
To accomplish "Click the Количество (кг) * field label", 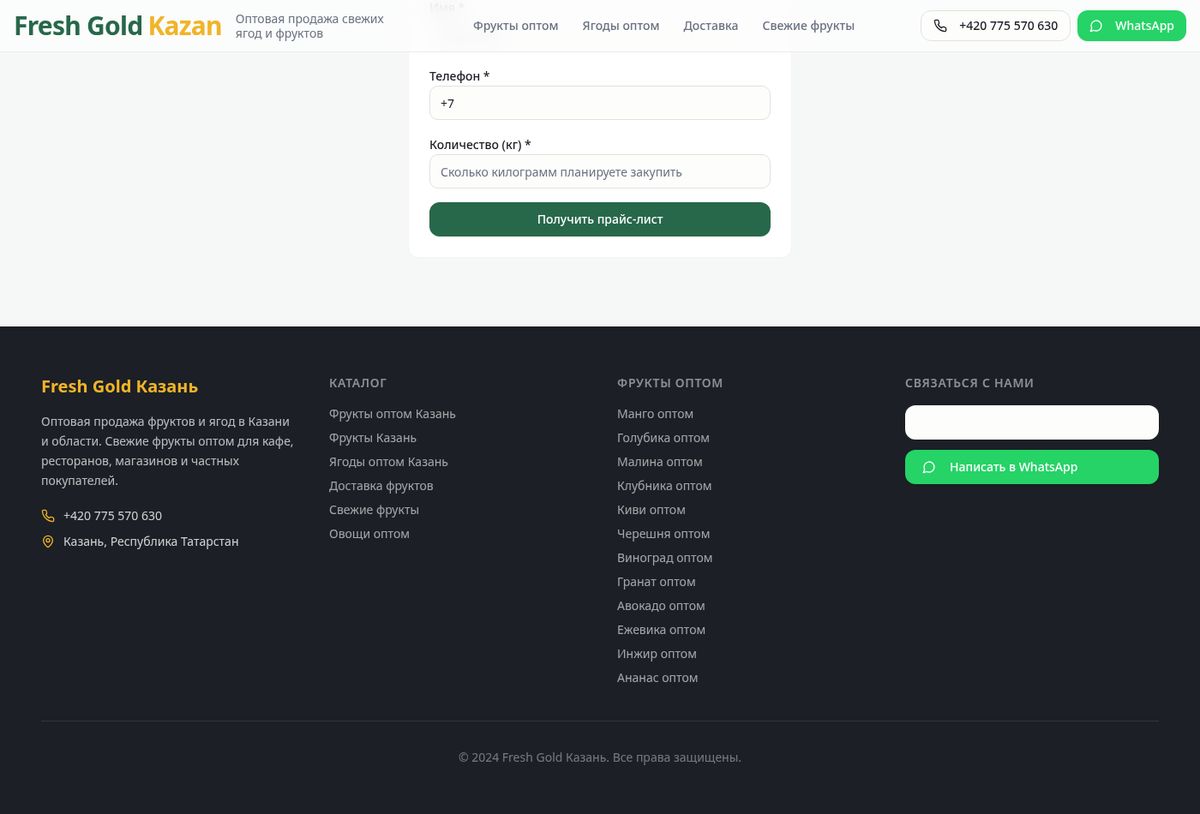I will pyautogui.click(x=480, y=145).
